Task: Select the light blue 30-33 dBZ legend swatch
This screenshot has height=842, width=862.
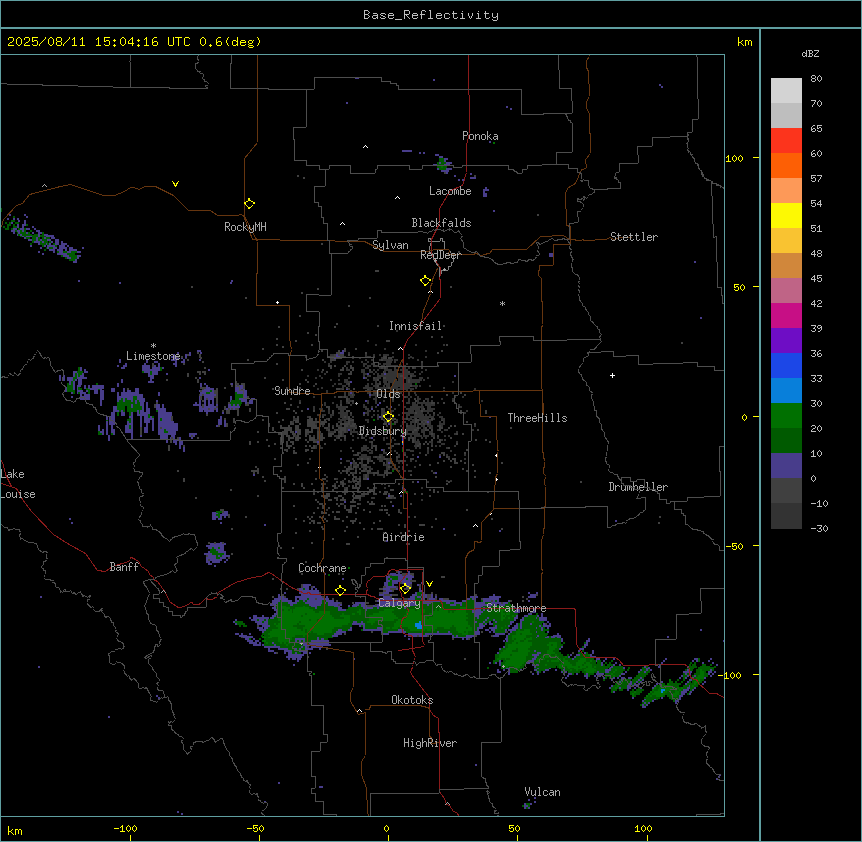Action: (x=786, y=390)
